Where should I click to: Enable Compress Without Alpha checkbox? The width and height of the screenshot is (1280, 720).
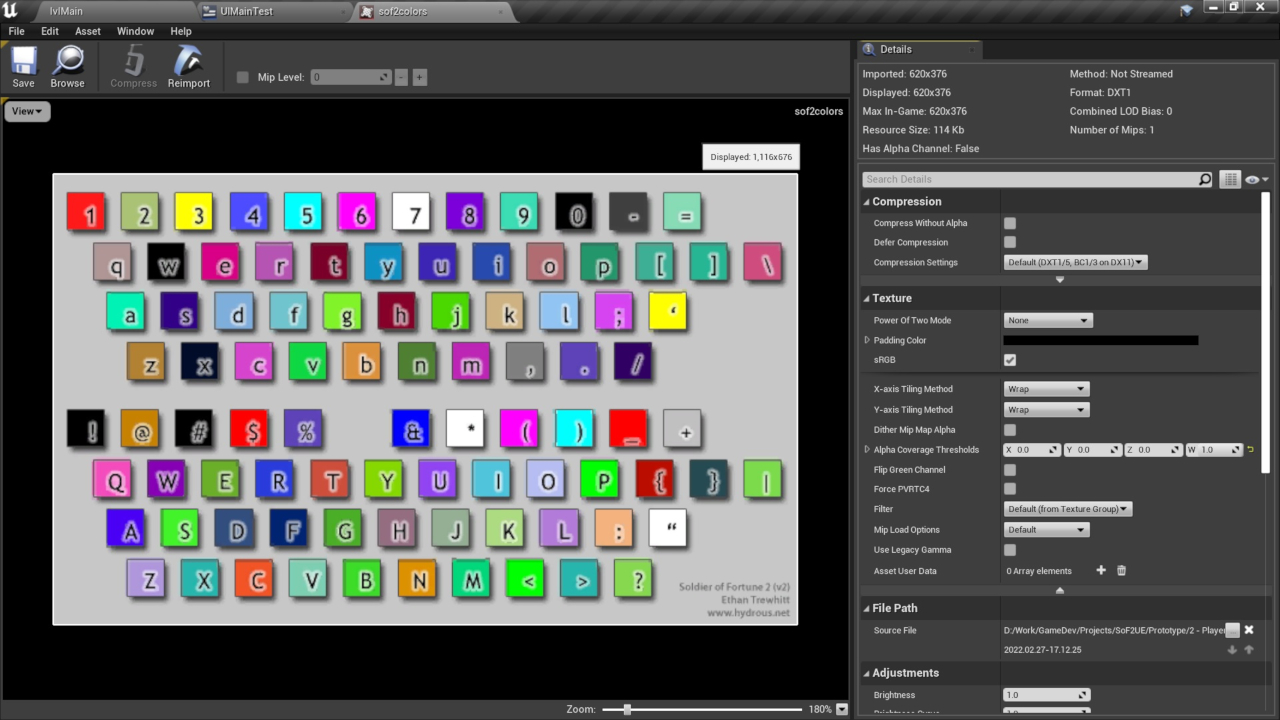pyautogui.click(x=1010, y=223)
